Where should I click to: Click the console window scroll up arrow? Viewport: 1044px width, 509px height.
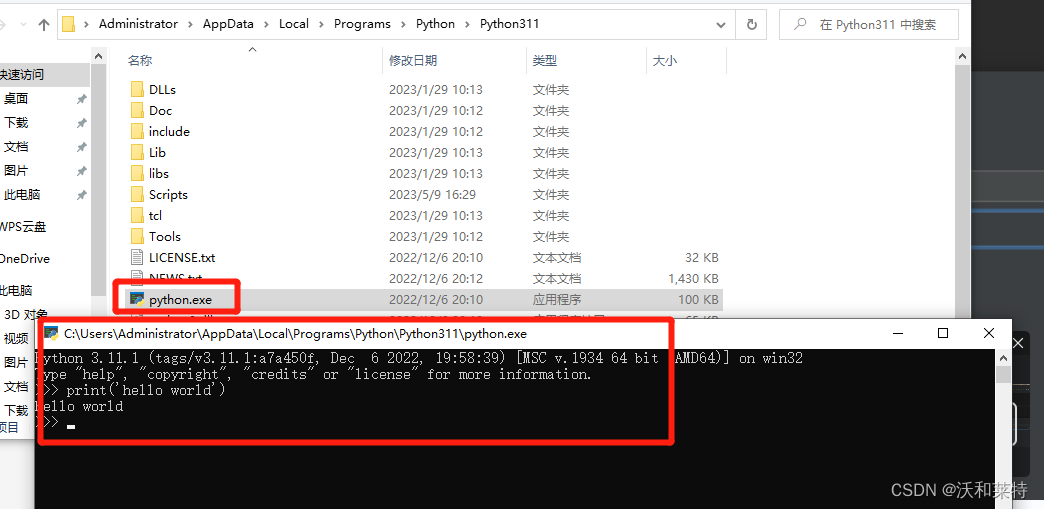pos(1004,356)
